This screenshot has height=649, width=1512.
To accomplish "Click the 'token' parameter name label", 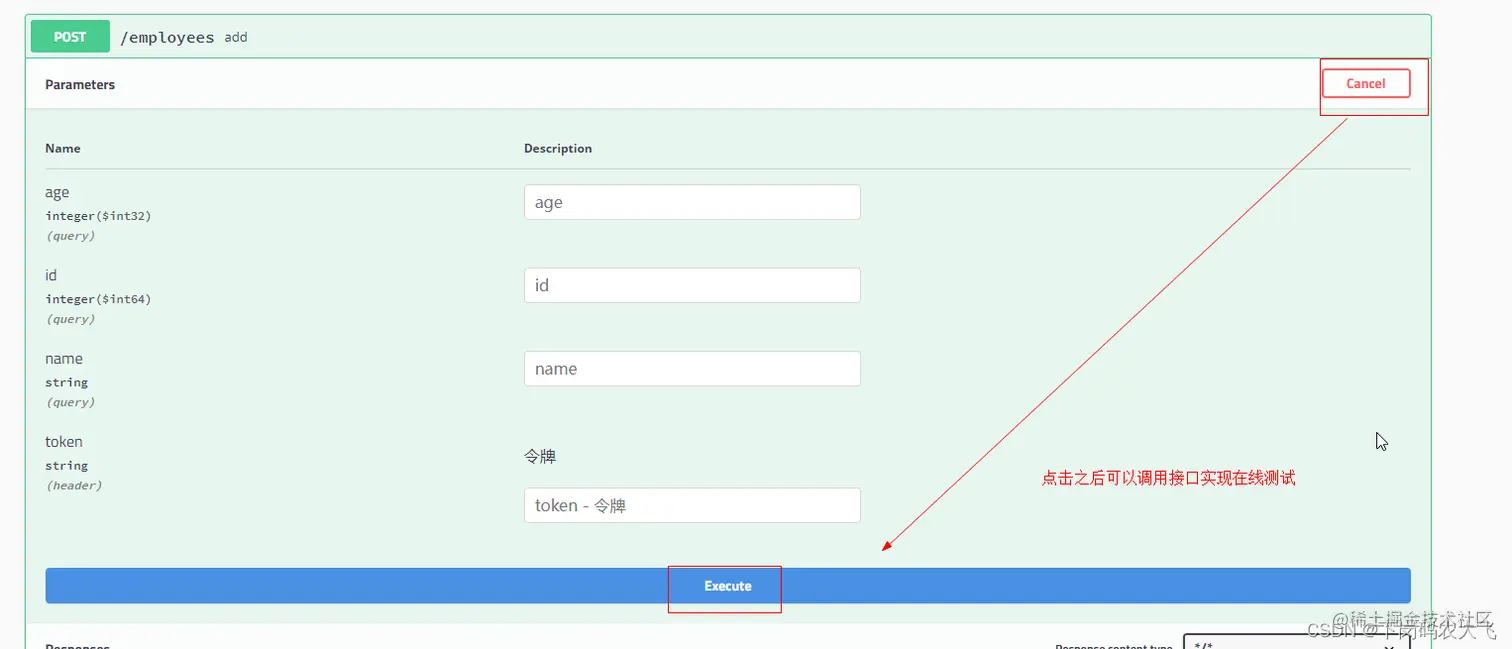I will click(64, 442).
